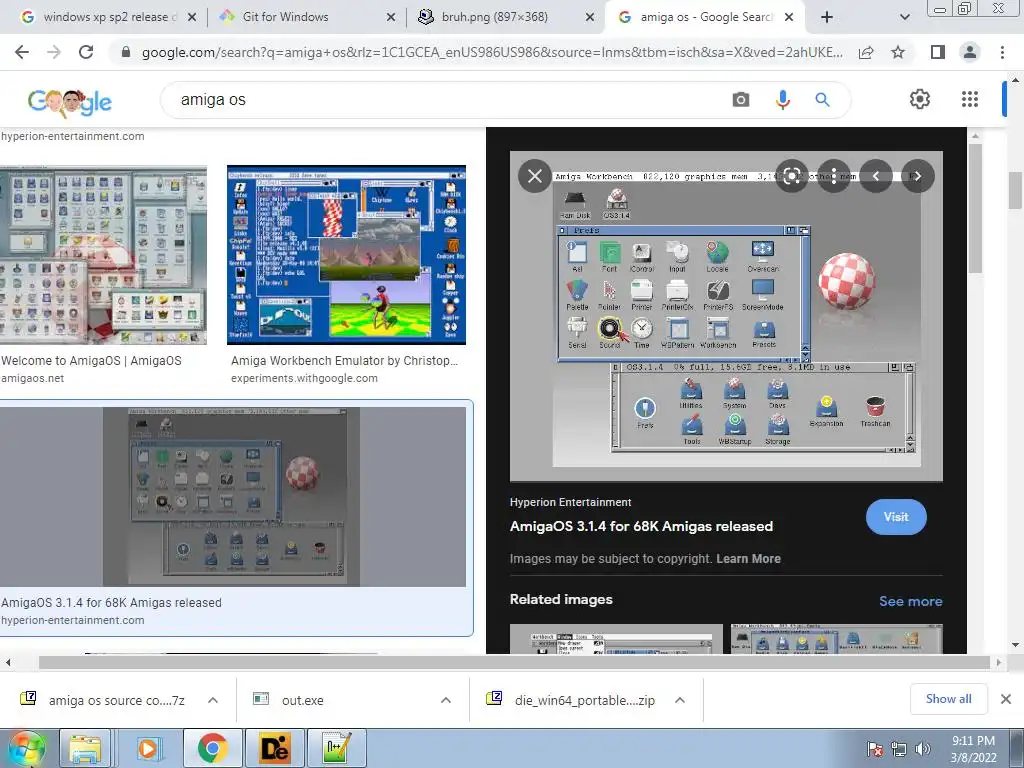Close the Git for Windows tab

[x=391, y=17]
